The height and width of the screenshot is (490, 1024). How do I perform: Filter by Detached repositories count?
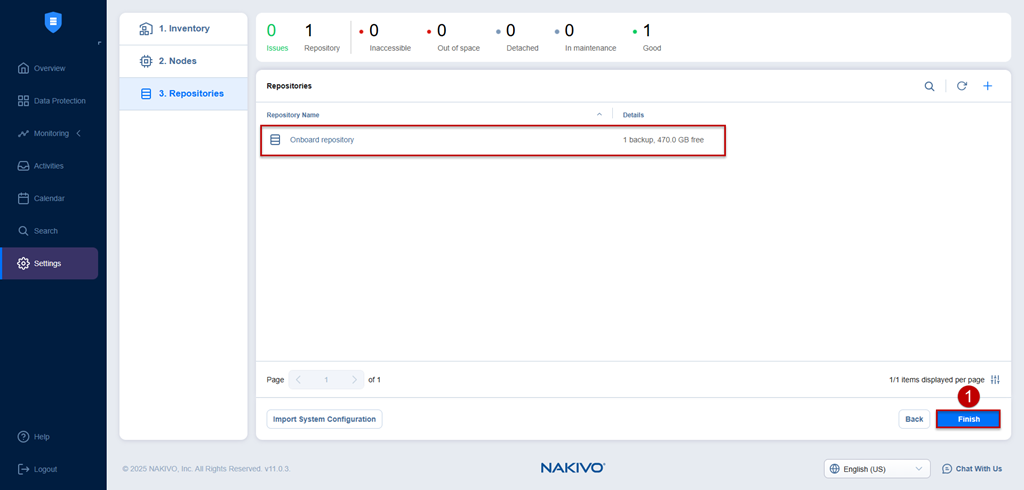coord(517,37)
